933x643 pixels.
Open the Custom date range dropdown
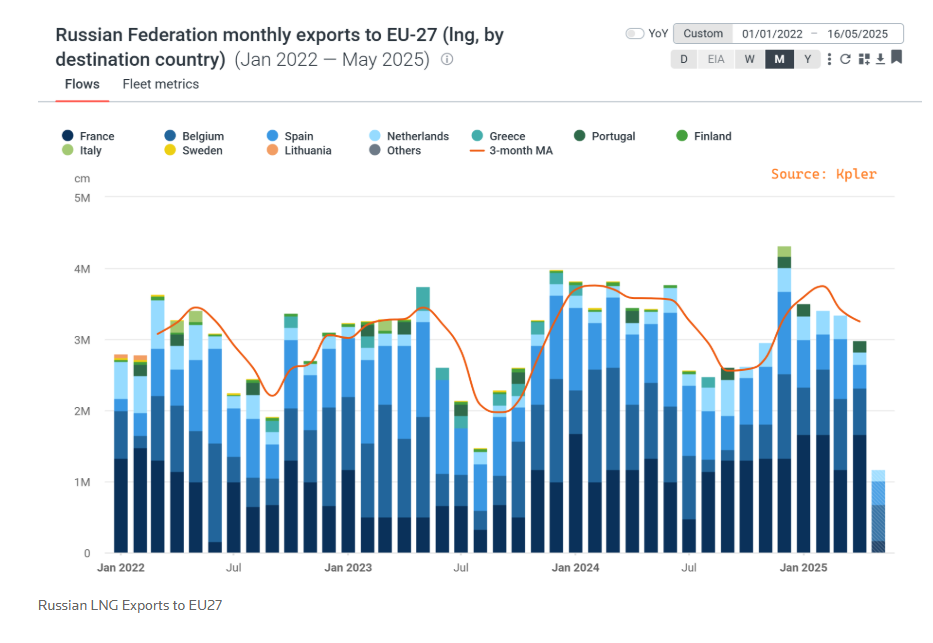703,33
